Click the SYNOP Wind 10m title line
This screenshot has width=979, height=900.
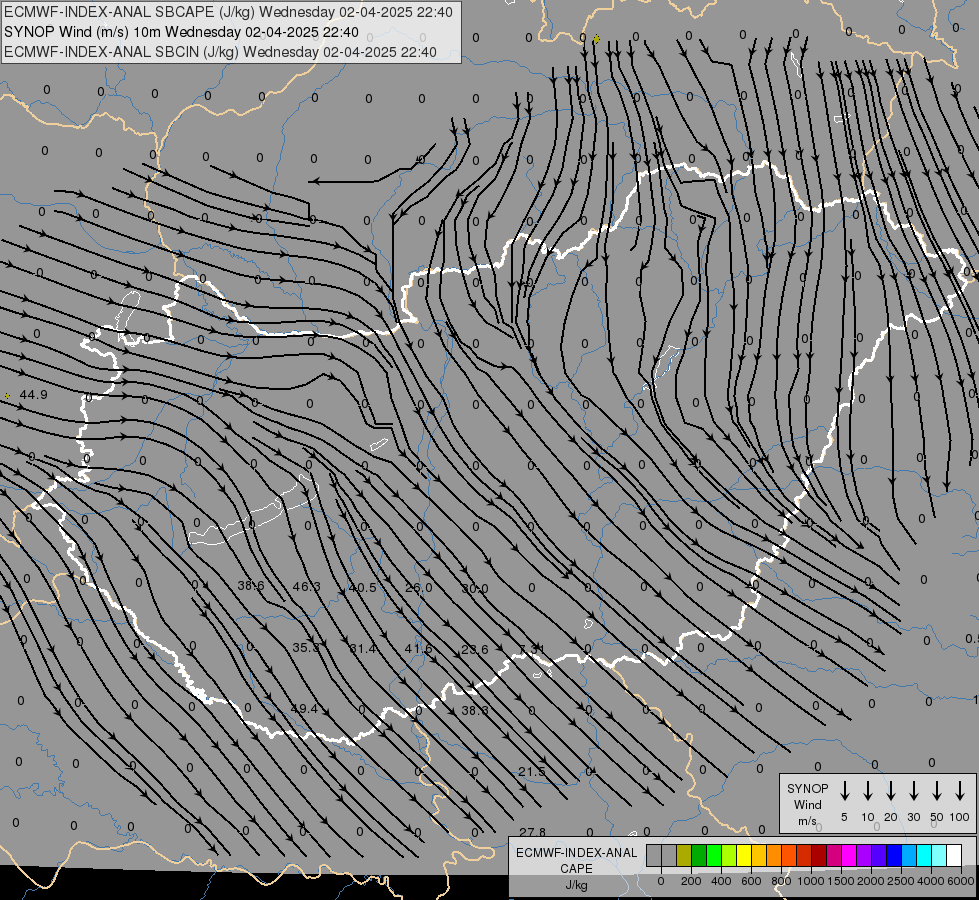point(181,32)
